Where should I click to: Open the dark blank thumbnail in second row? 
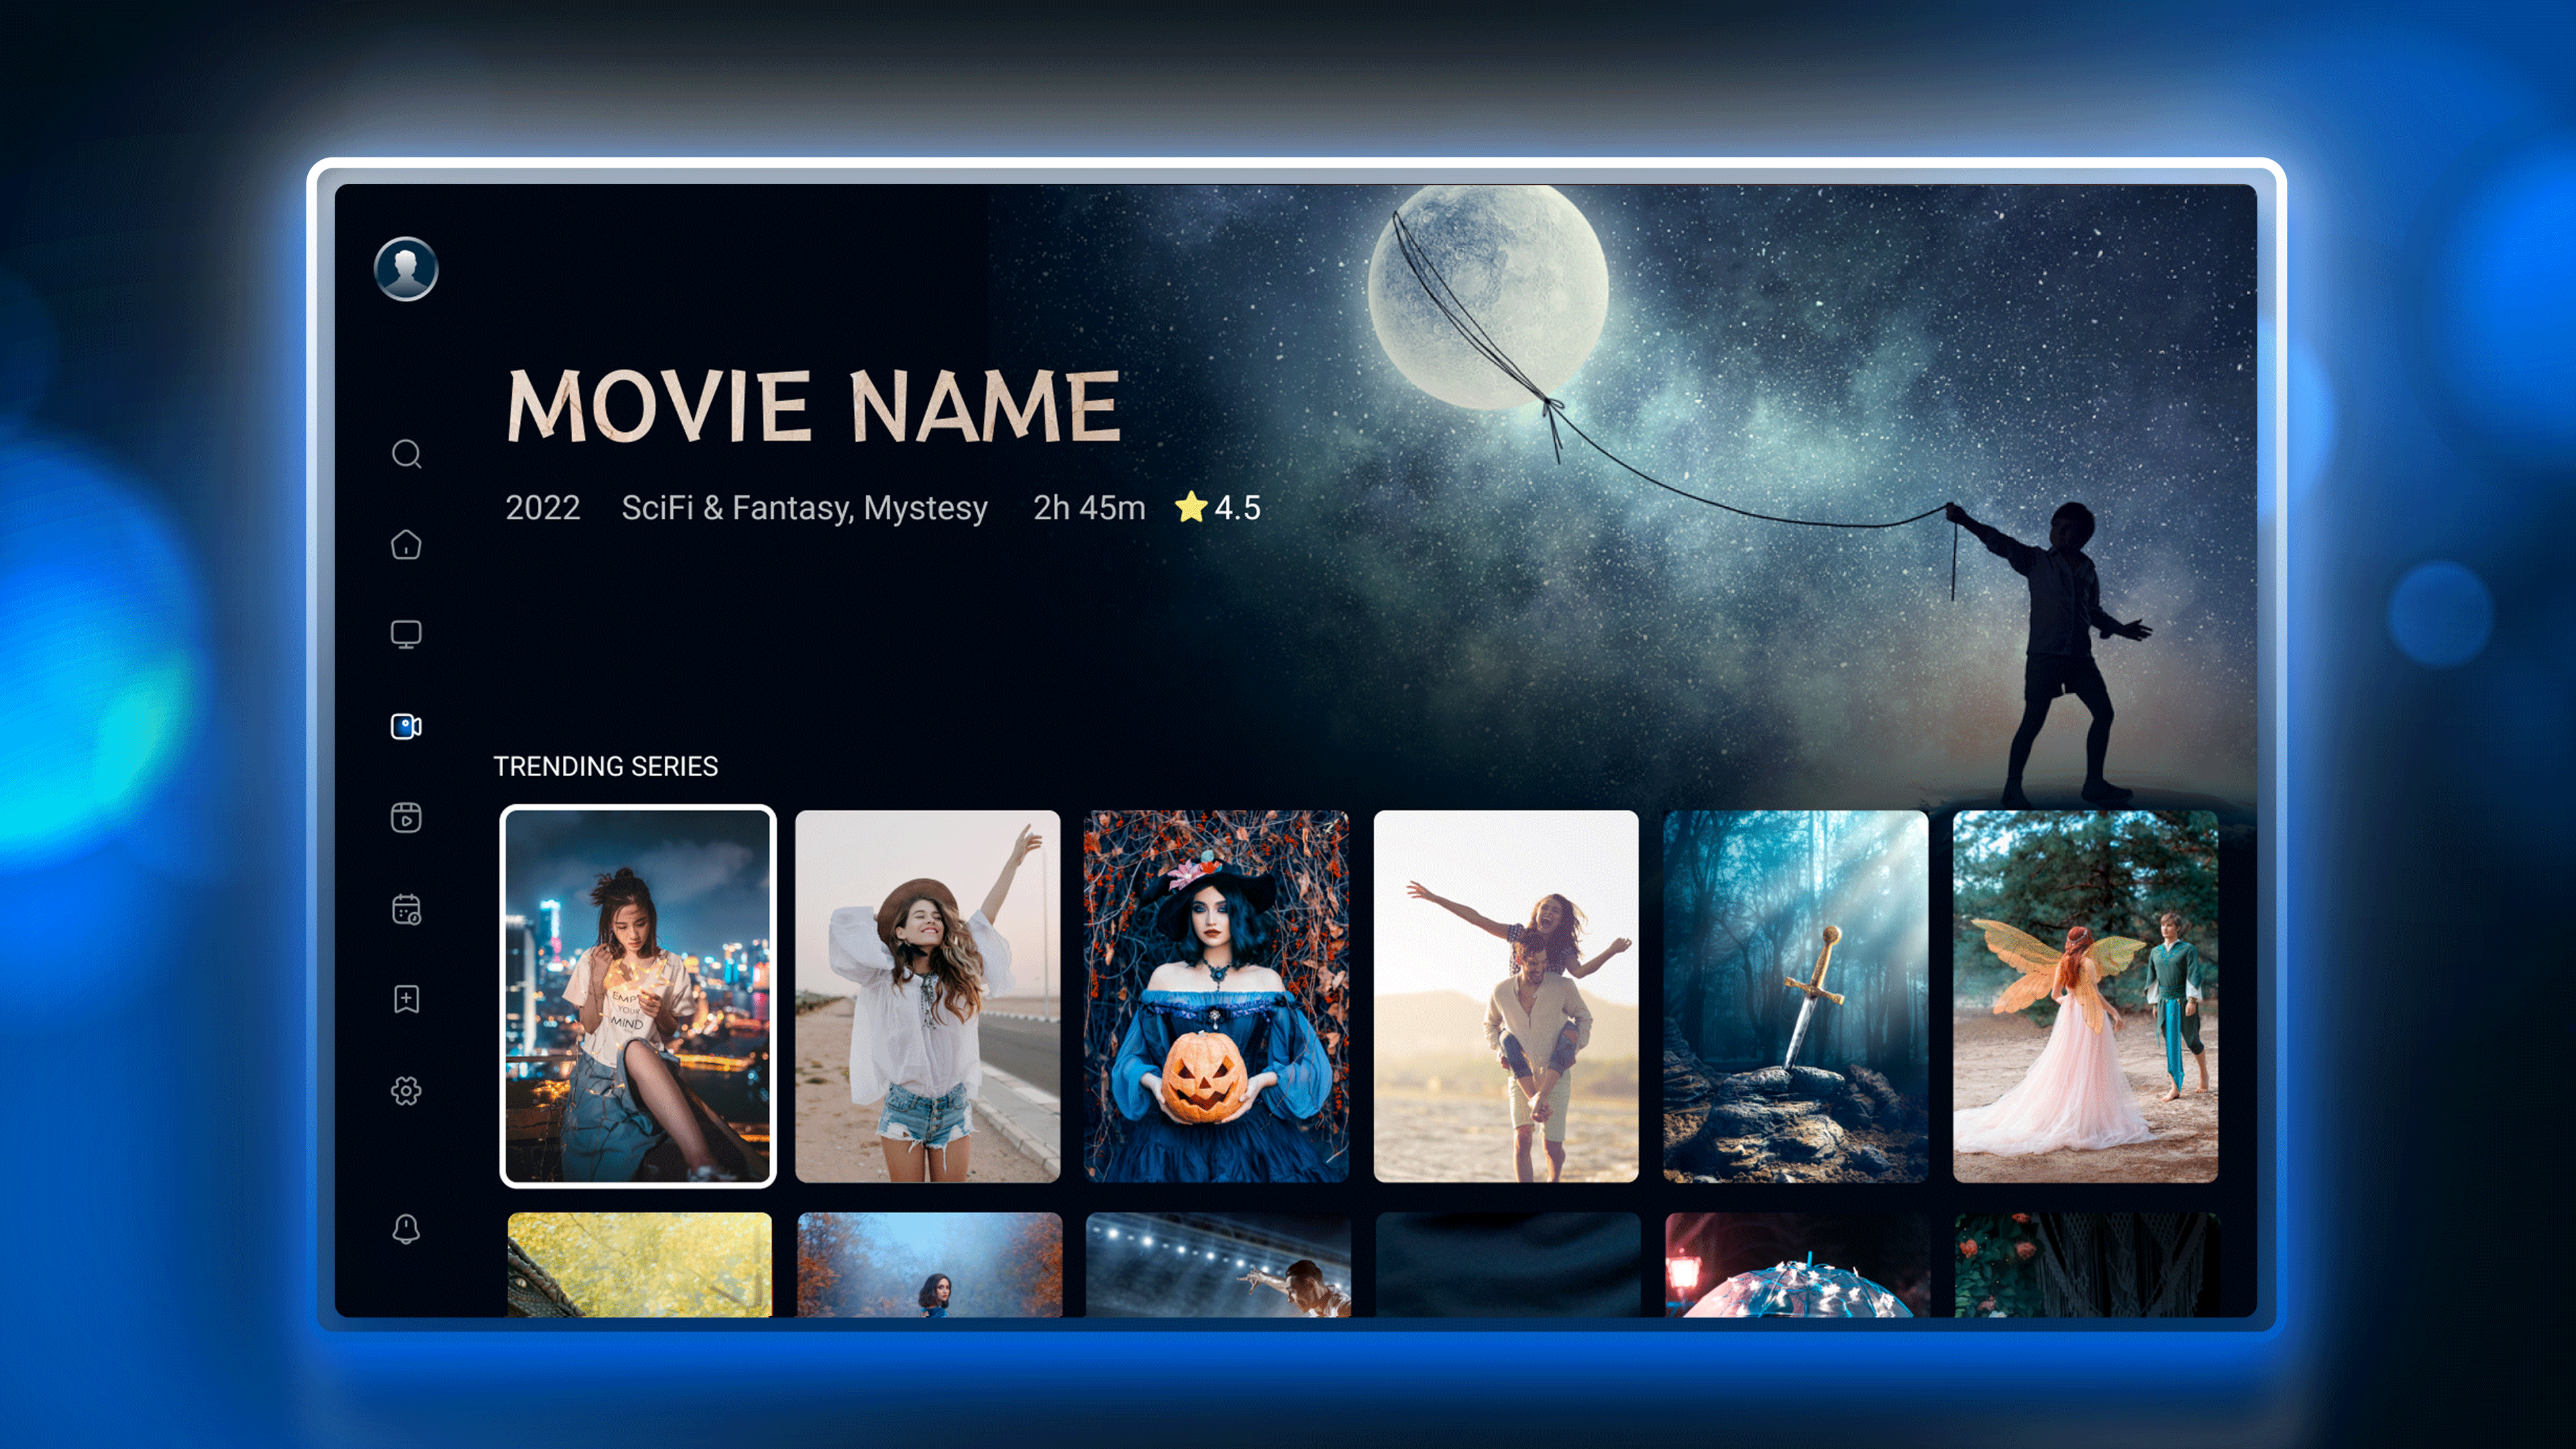pos(1508,1264)
